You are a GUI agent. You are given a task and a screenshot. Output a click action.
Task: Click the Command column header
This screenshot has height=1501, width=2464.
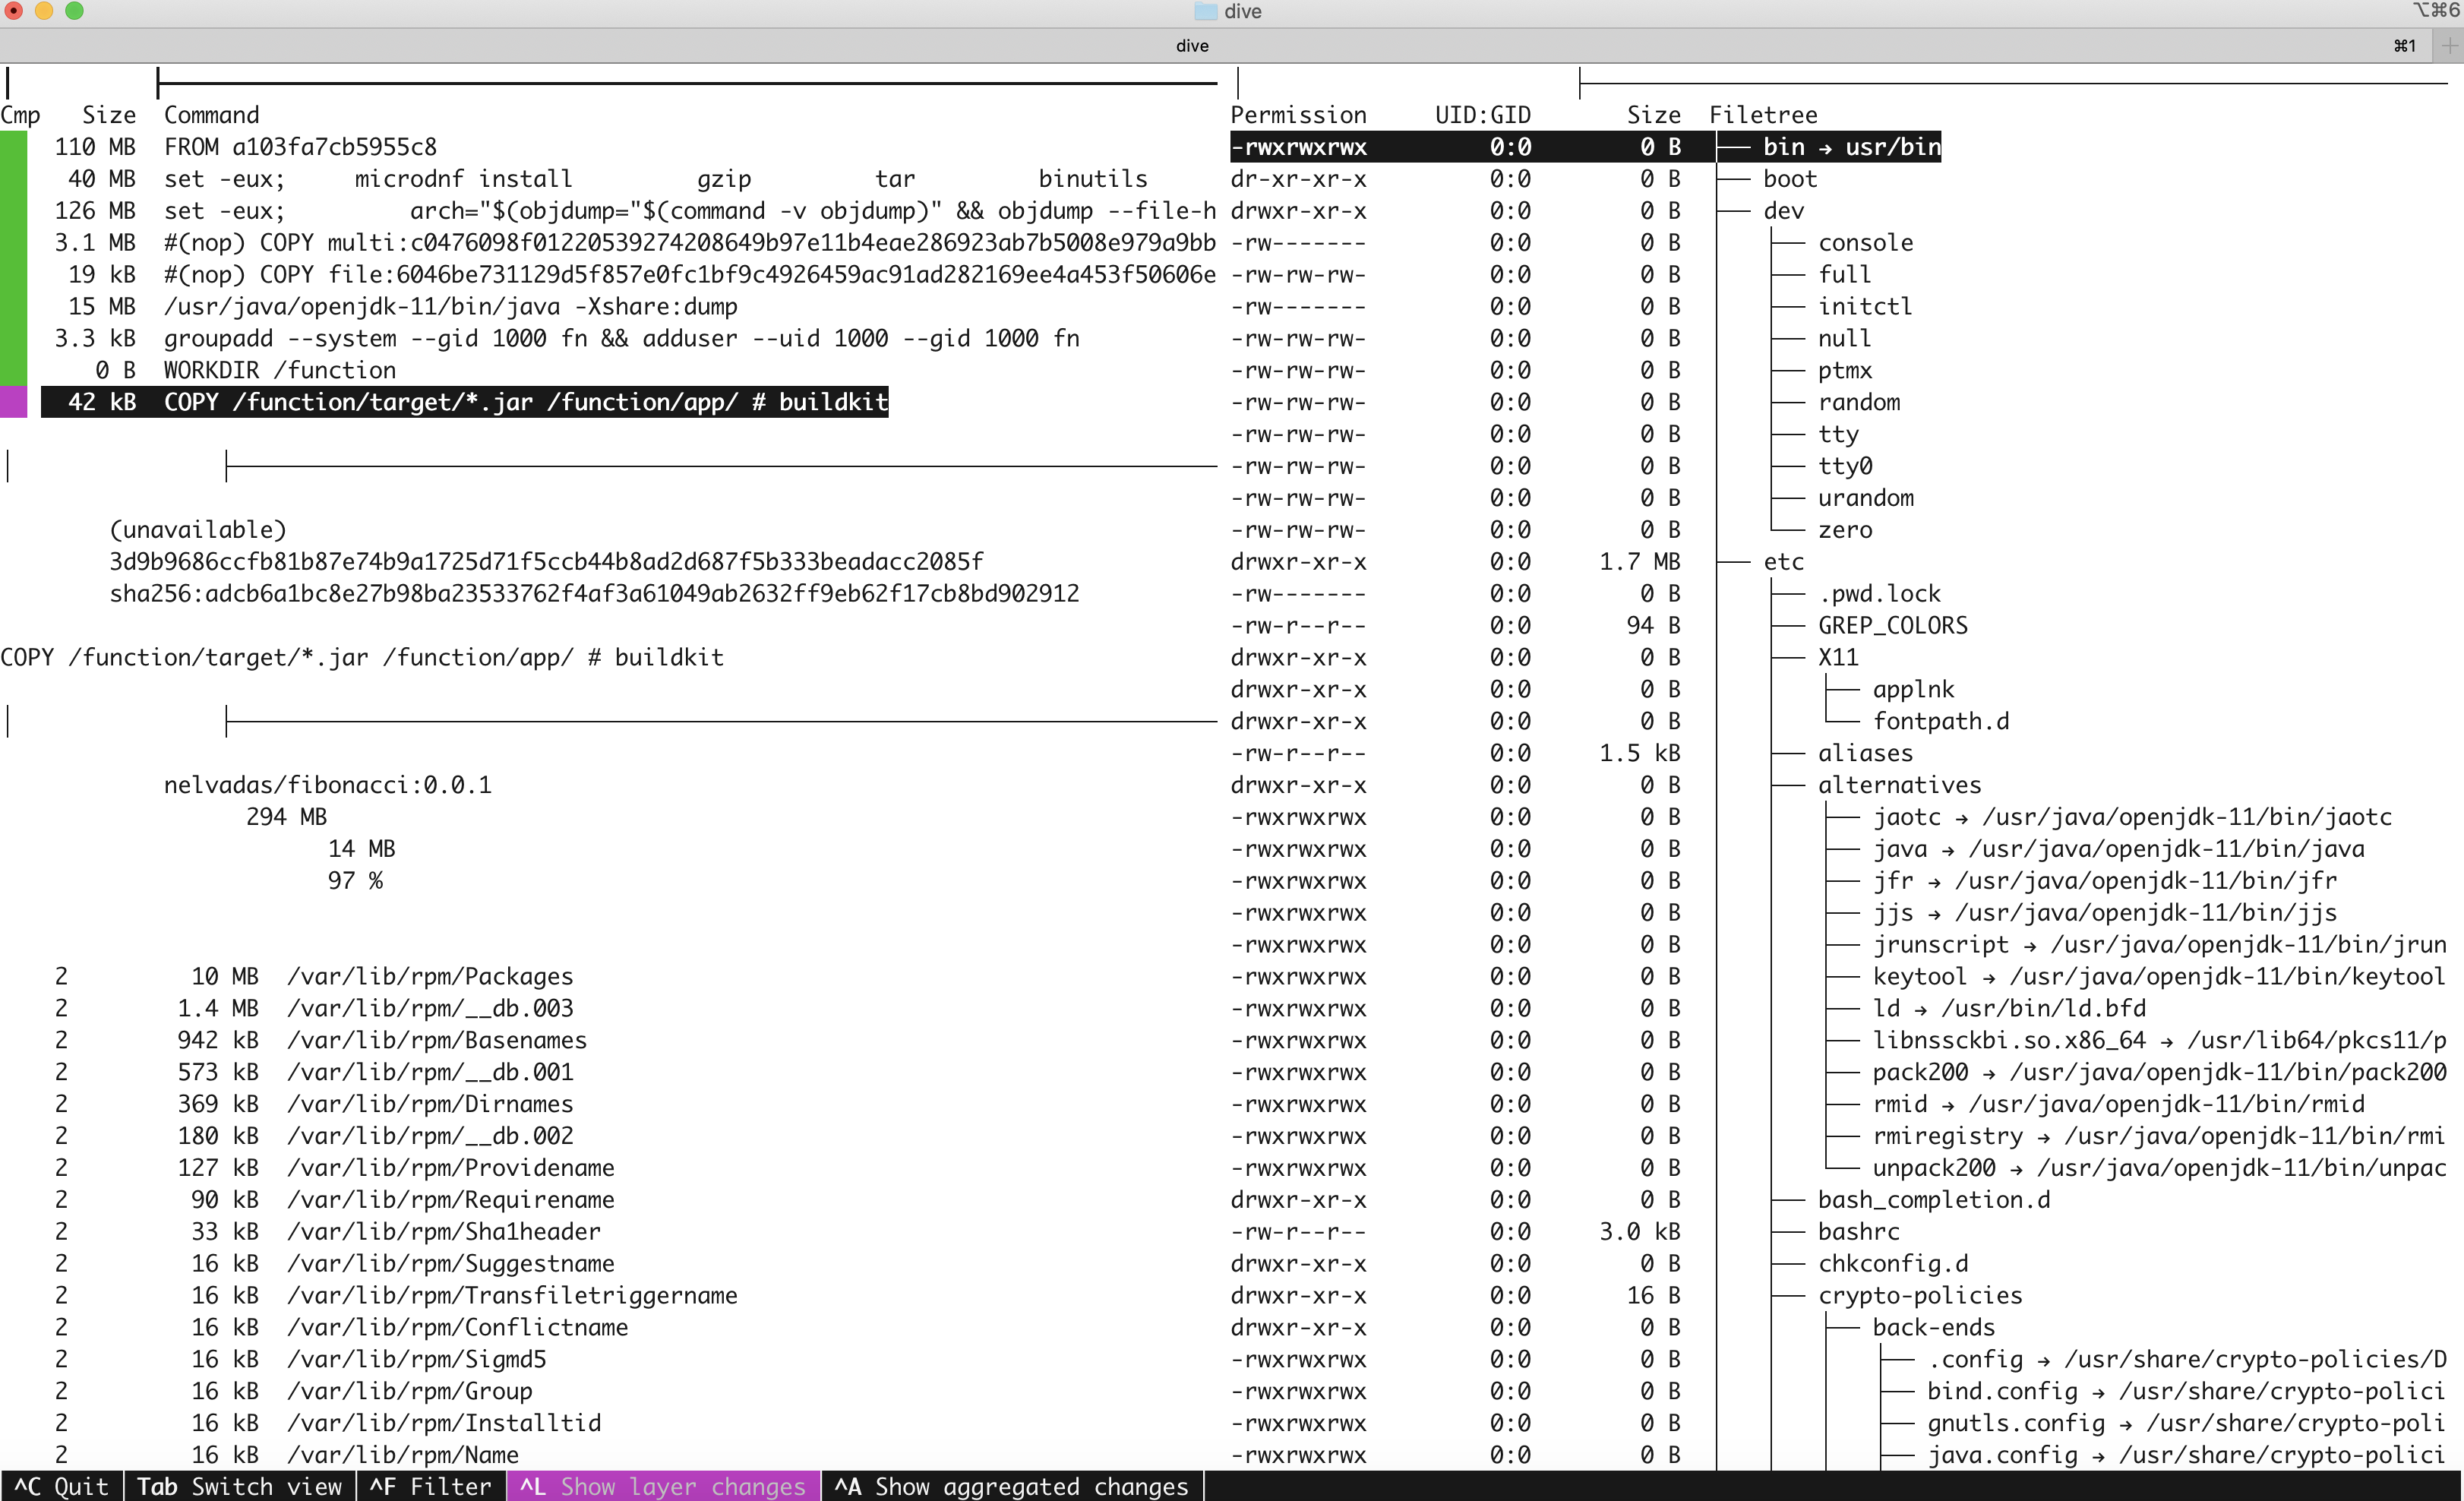coord(211,115)
